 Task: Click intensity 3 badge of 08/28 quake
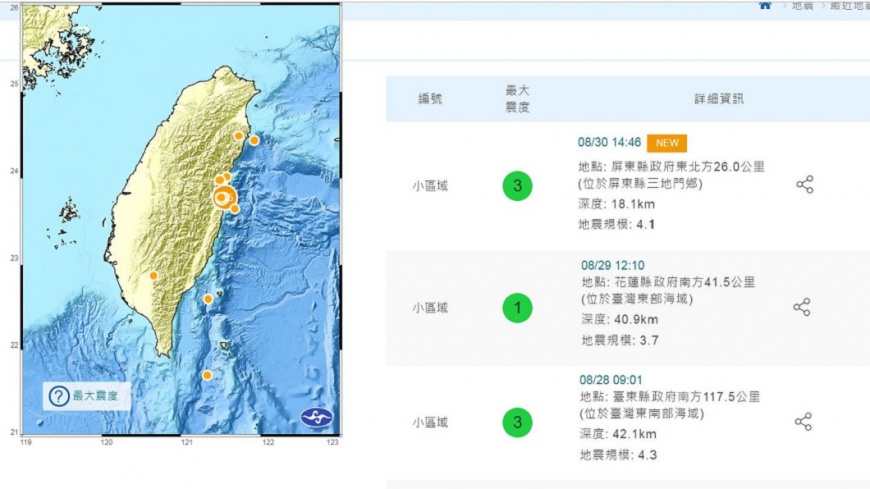[x=517, y=422]
